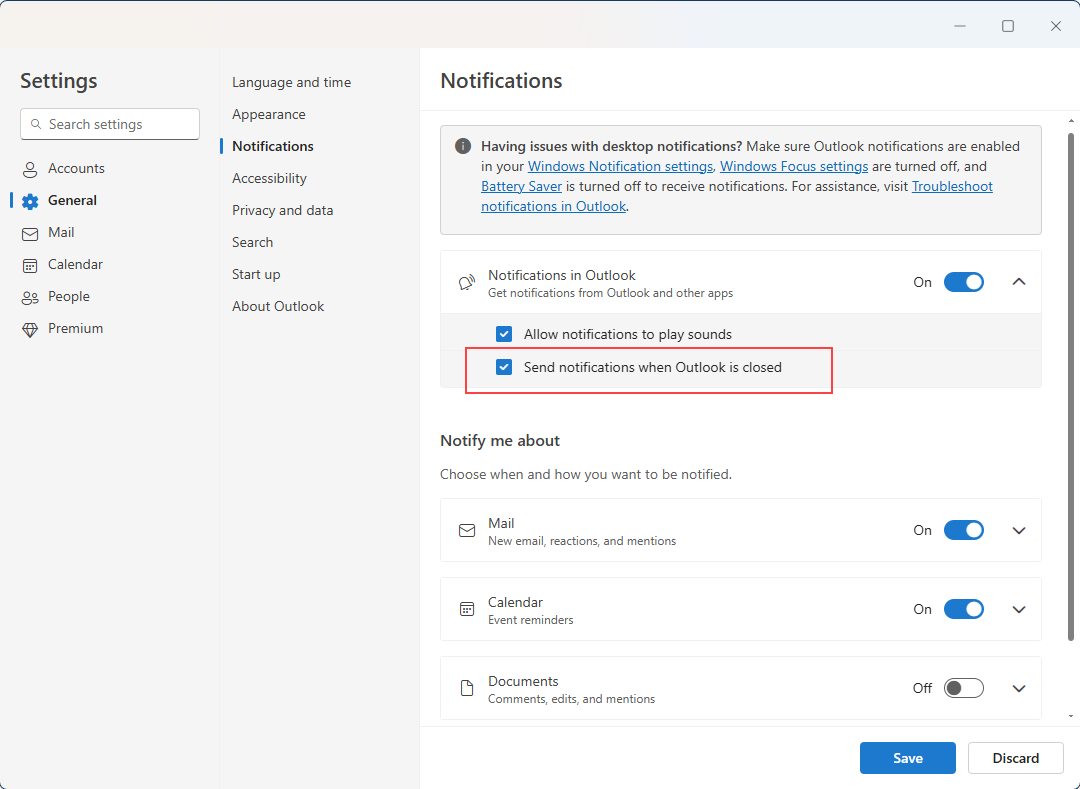The height and width of the screenshot is (789, 1080).
Task: Turn off the Notifications in Outlook toggle
Action: [964, 282]
